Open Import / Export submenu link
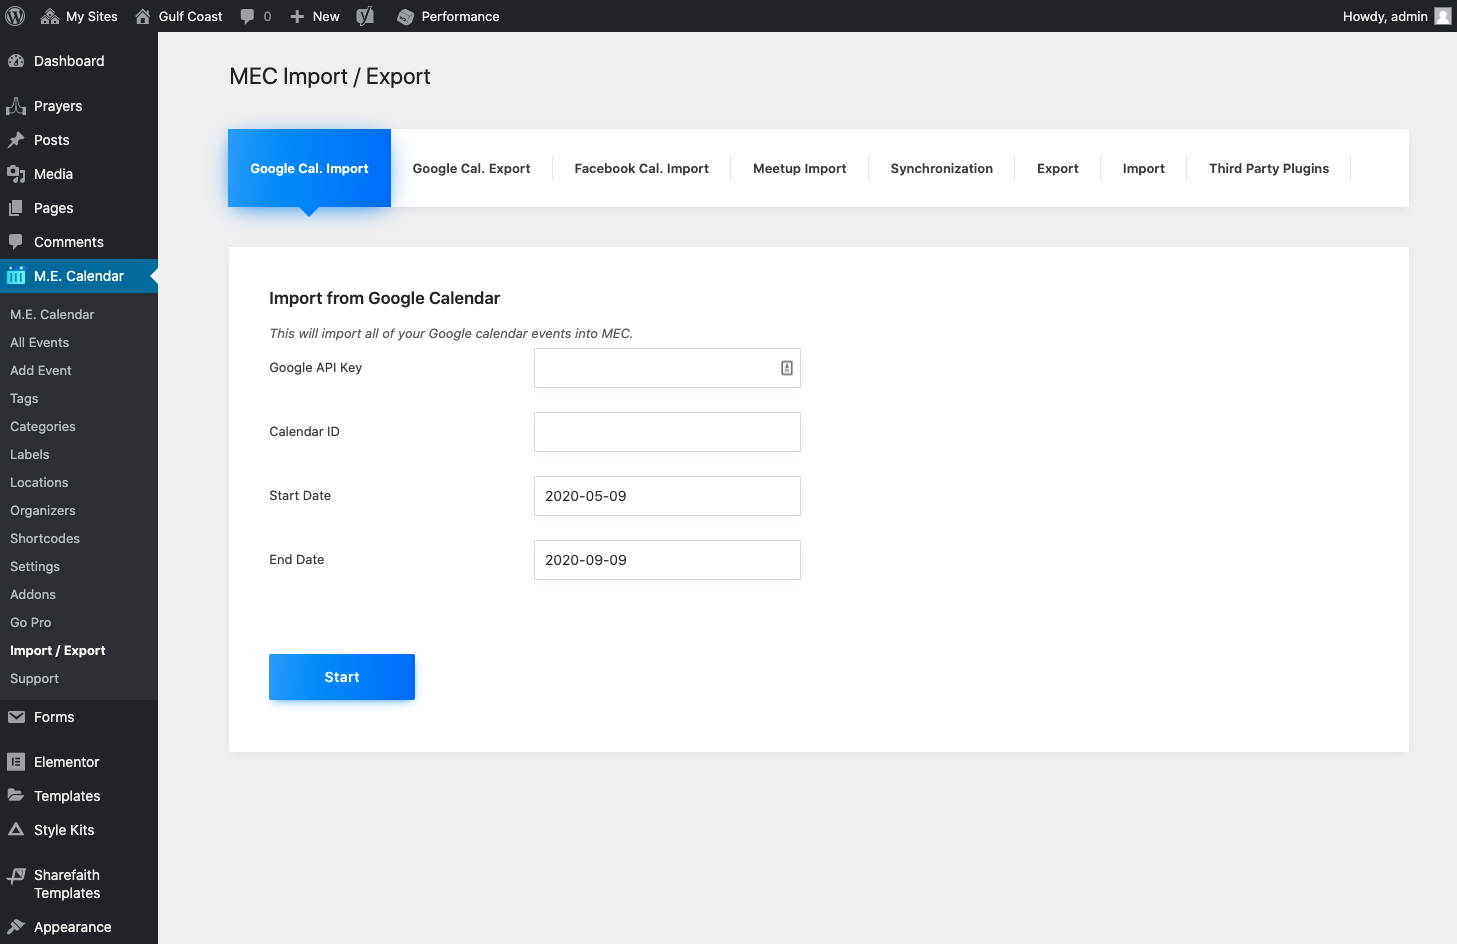 tap(58, 650)
